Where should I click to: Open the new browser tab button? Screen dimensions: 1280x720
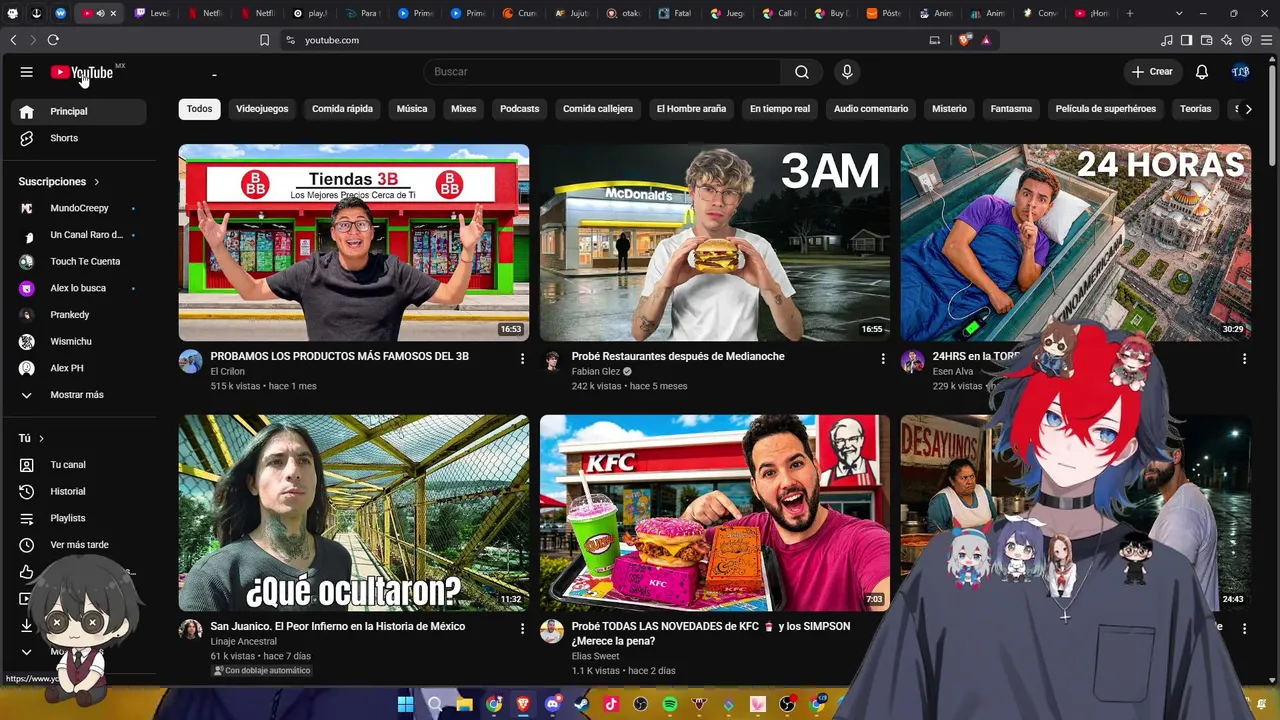pos(1130,13)
